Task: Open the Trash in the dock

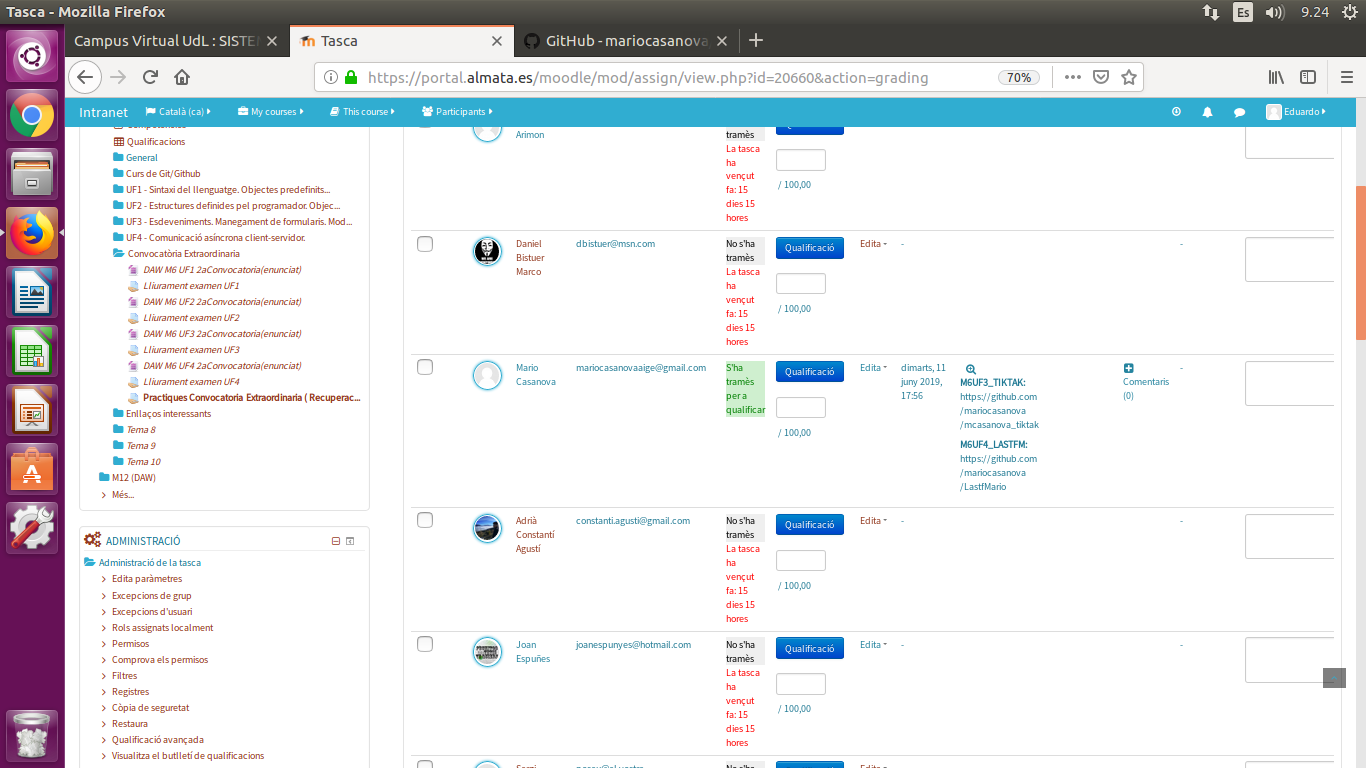Action: click(x=32, y=735)
